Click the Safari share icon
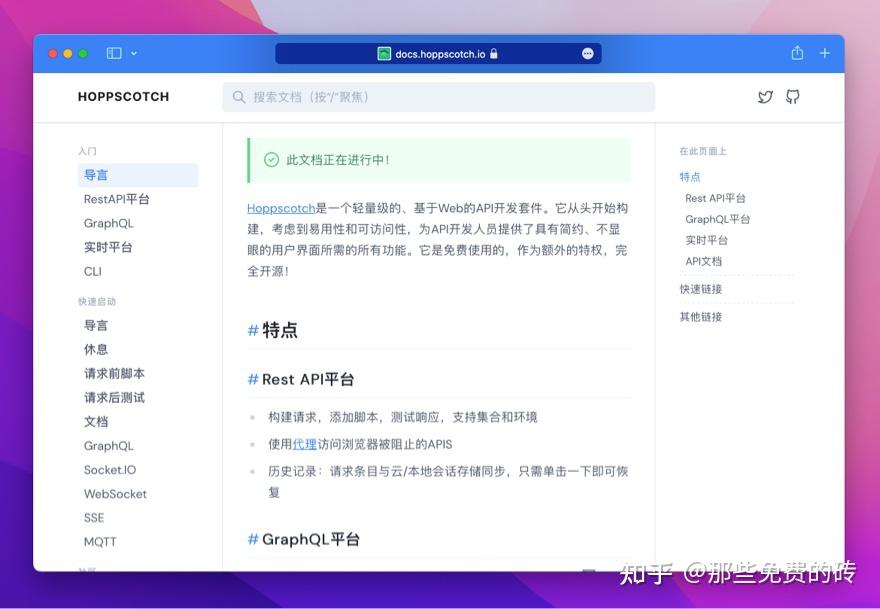Viewport: 880px width, 609px height. coord(796,53)
